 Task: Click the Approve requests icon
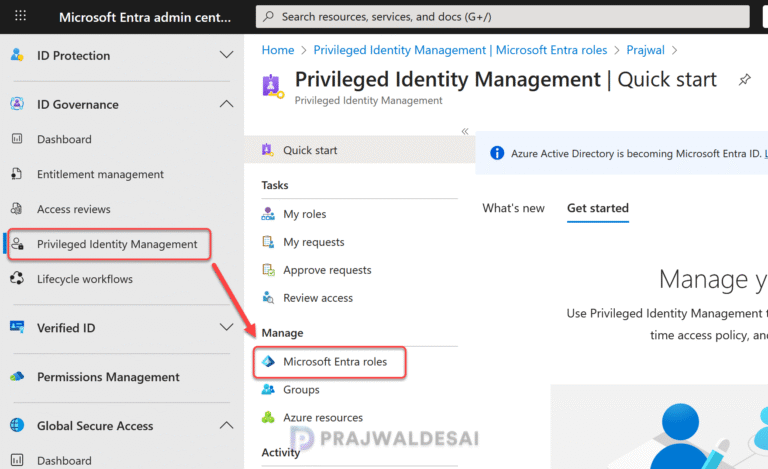coord(268,270)
